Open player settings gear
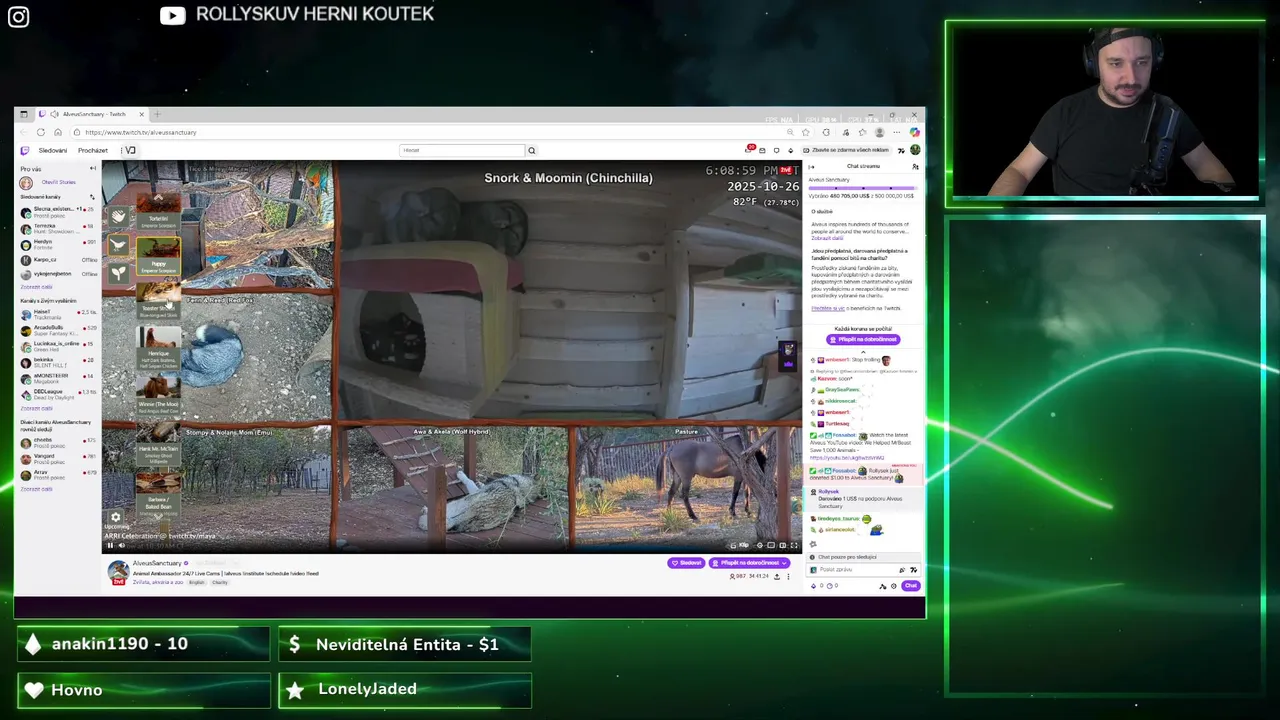This screenshot has height=720, width=1280. (x=760, y=545)
